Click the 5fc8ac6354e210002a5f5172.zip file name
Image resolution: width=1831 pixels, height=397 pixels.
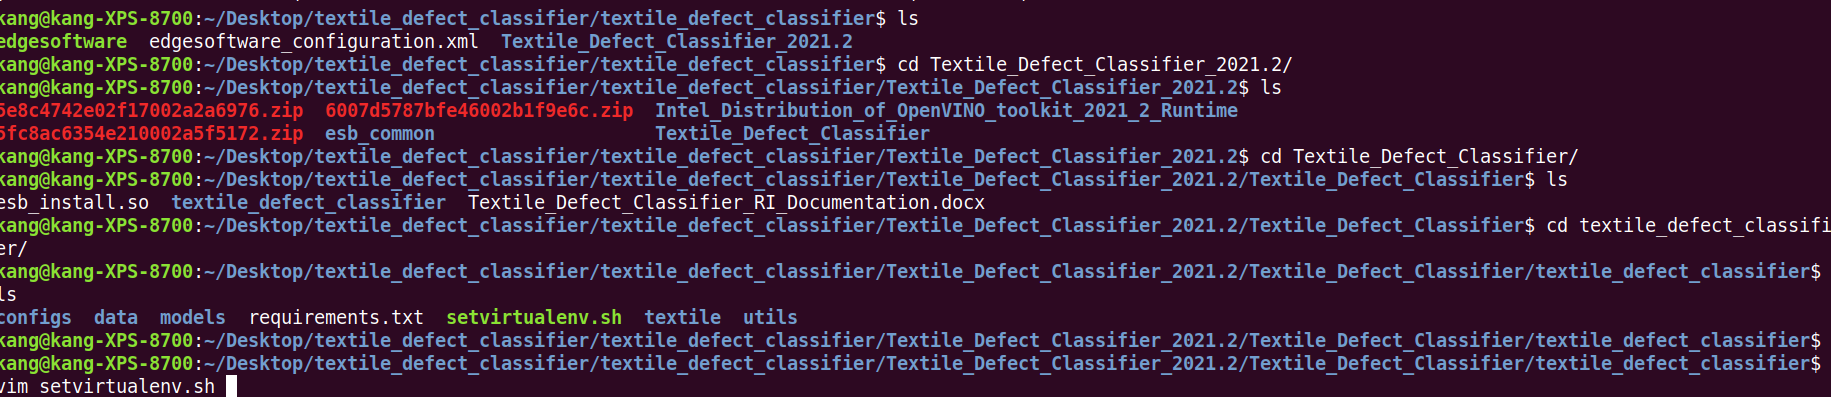tap(151, 134)
